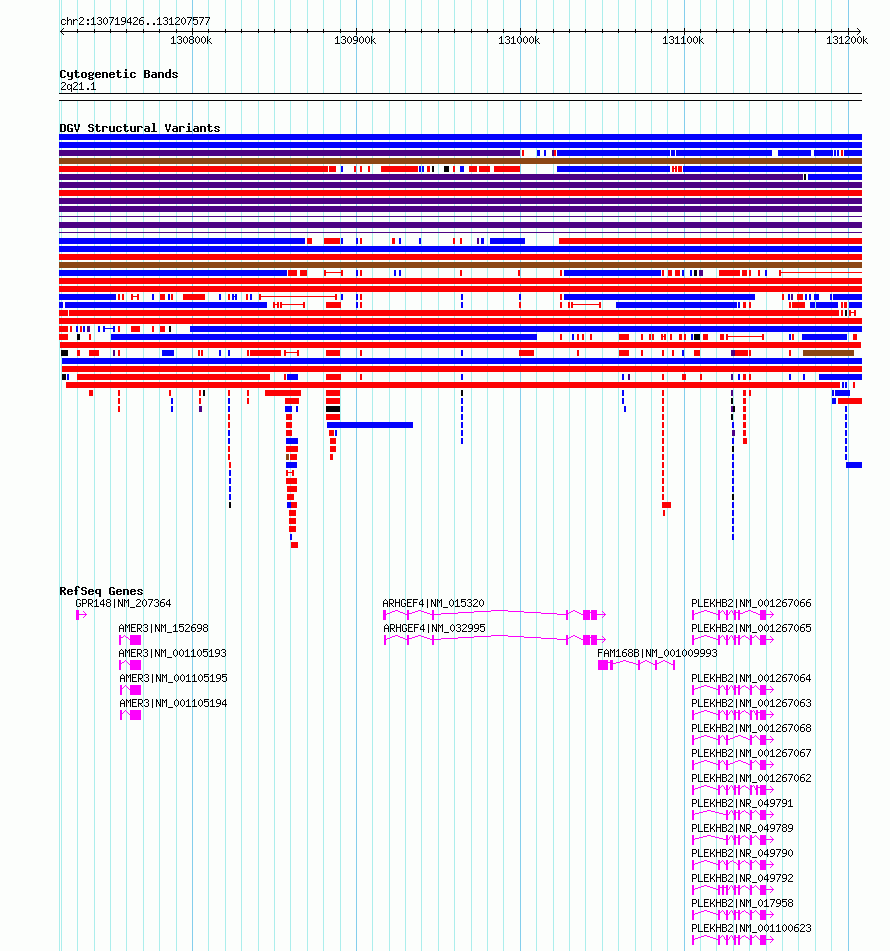Click the PLEKHB2|NM_001267065 transcript label
Image resolution: width=890 pixels, height=951 pixels.
tap(751, 628)
